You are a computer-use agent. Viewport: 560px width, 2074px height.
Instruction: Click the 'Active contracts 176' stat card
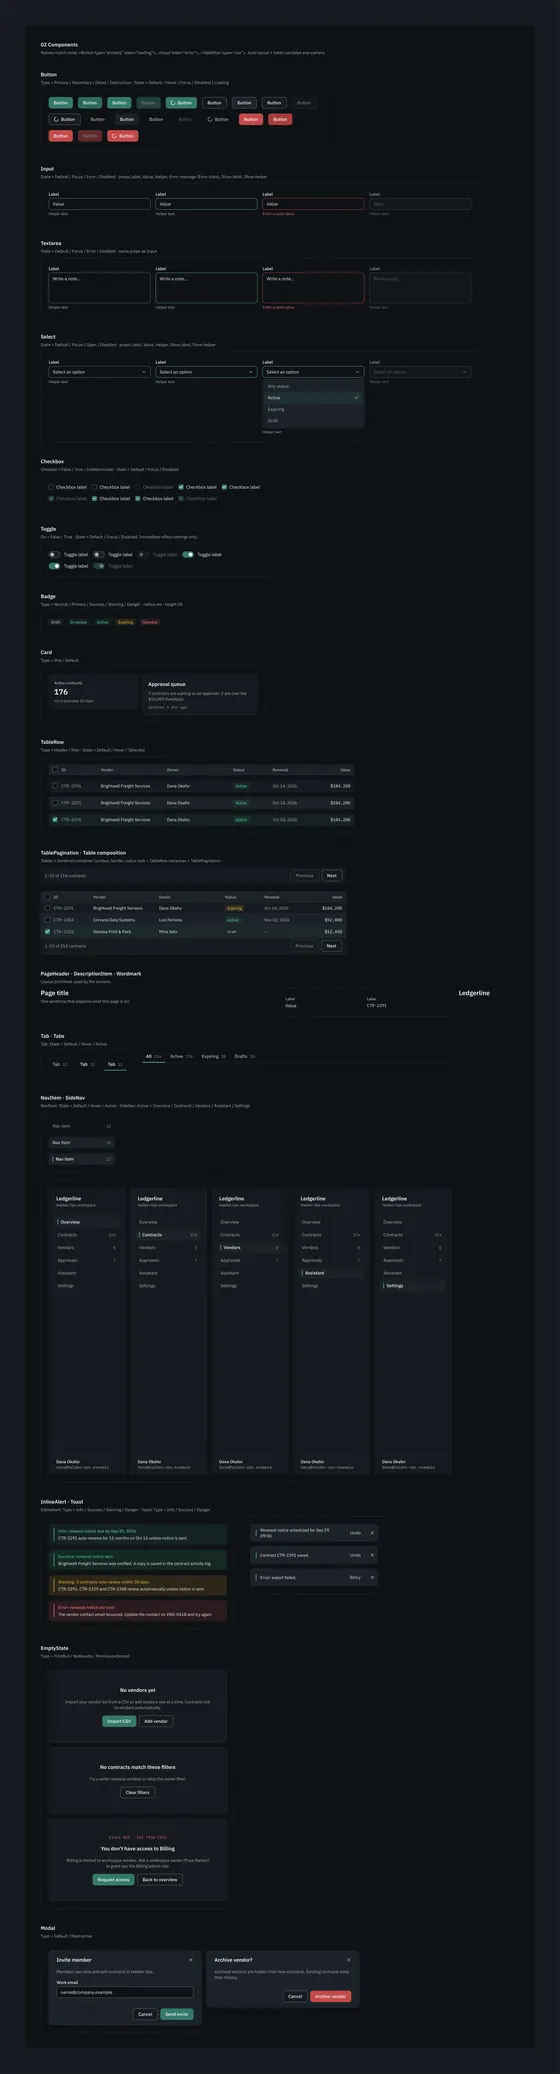(x=93, y=692)
